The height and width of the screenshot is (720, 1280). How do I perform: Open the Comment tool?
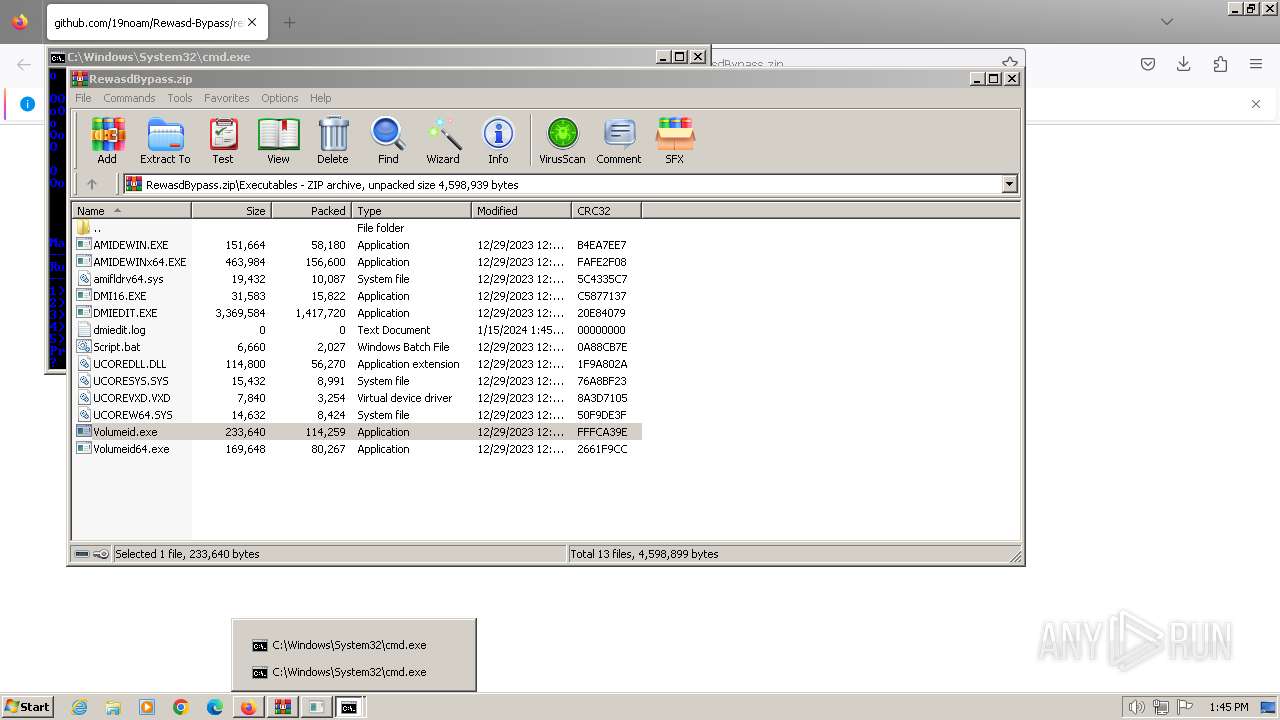pyautogui.click(x=619, y=140)
